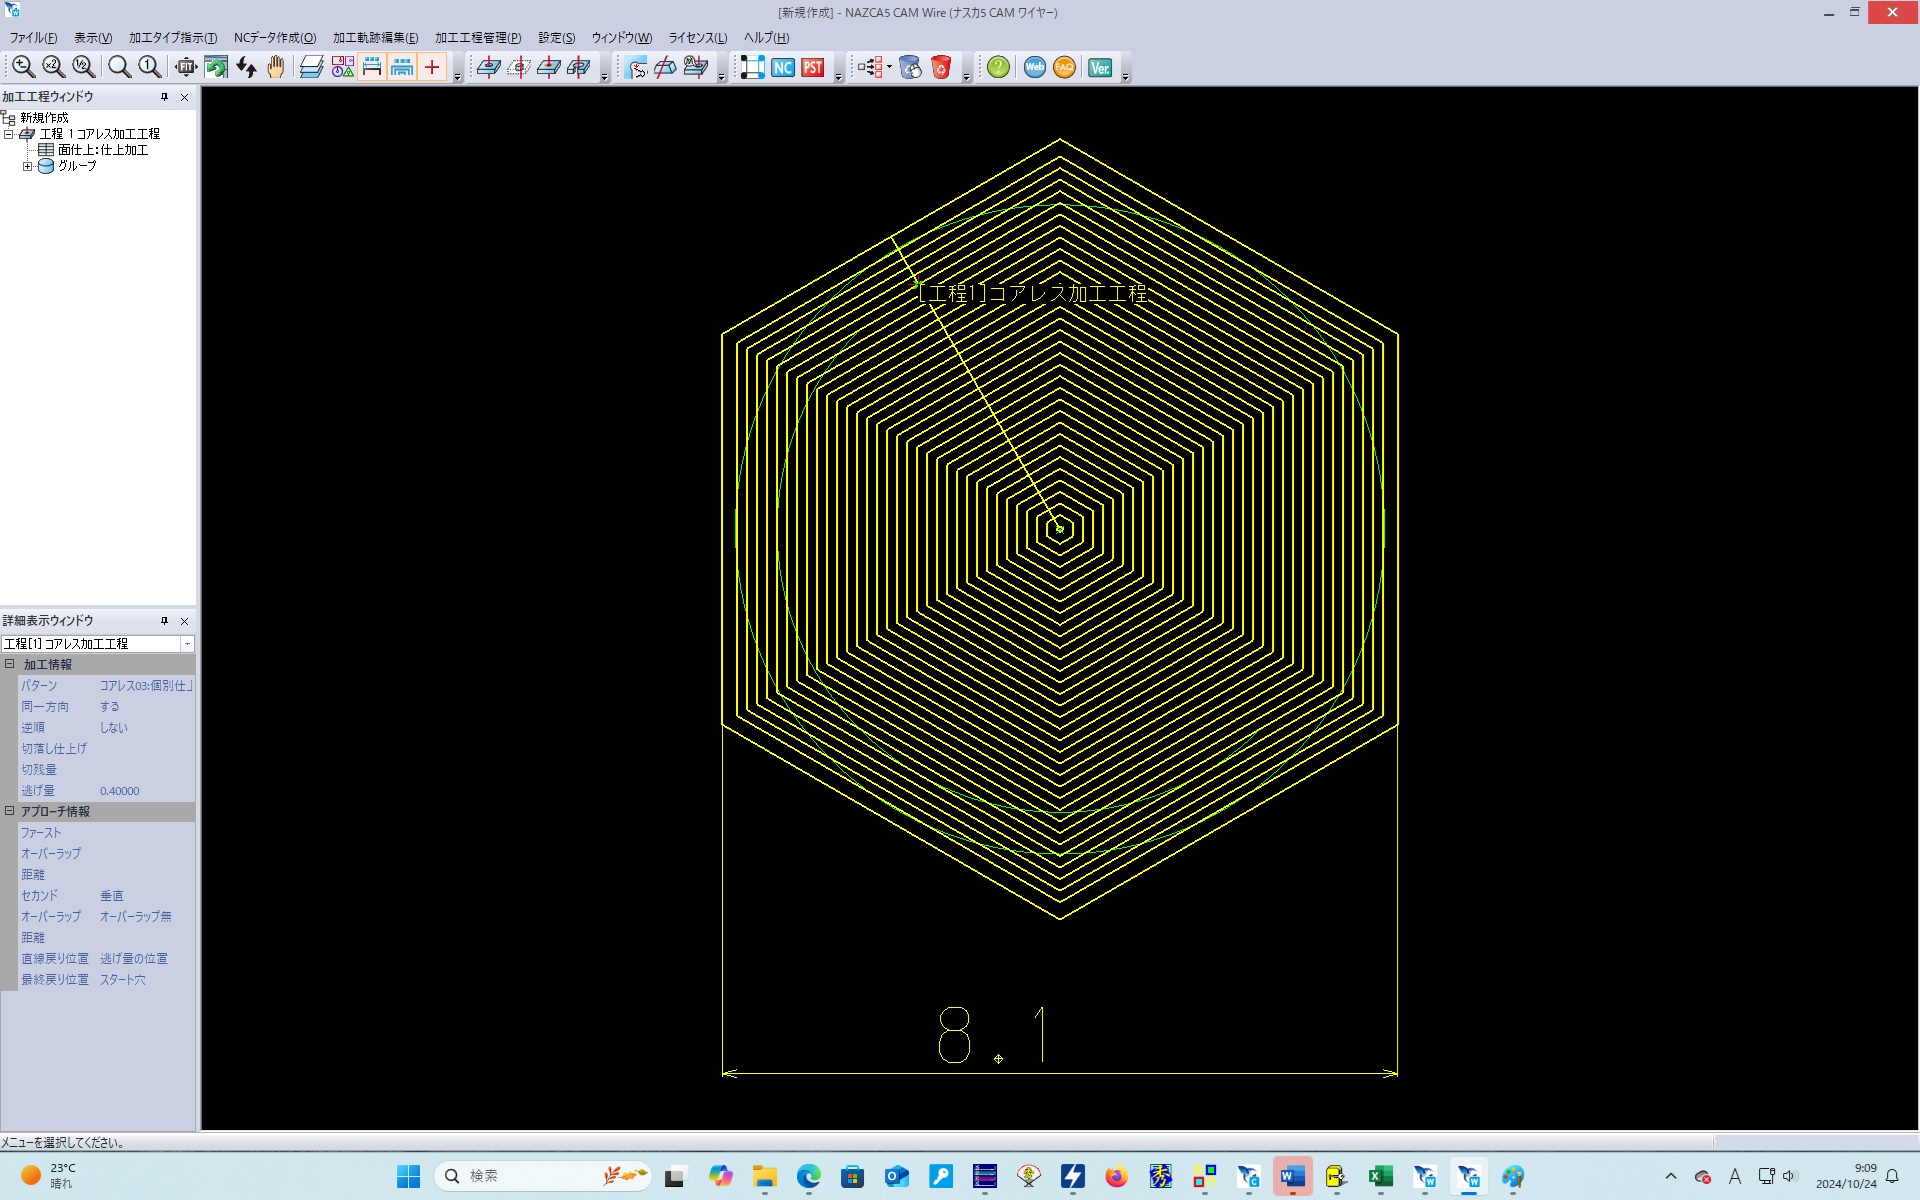Click the red PST icon
The height and width of the screenshot is (1200, 1920).
coord(813,67)
